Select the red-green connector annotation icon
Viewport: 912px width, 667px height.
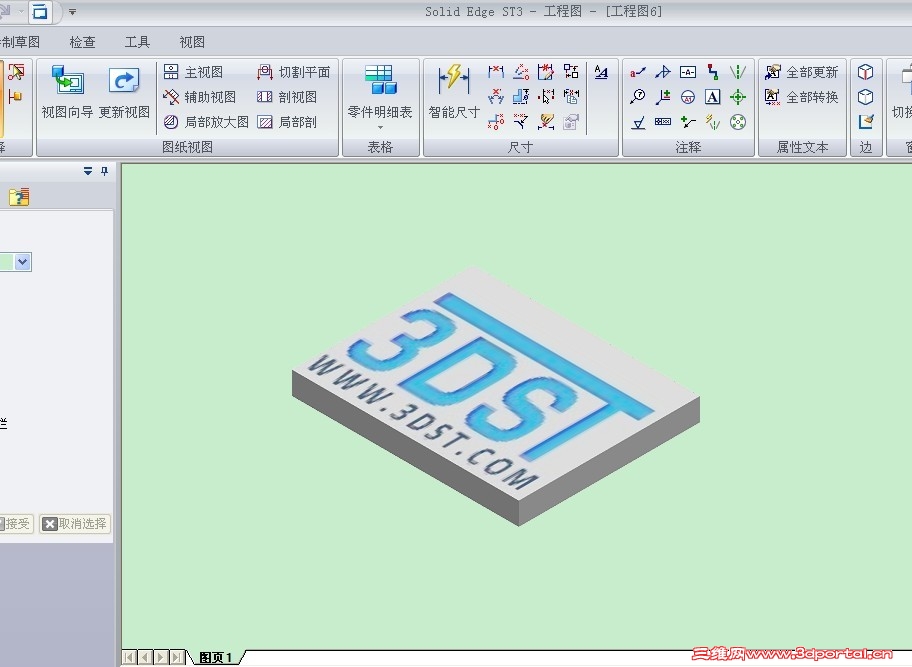click(x=712, y=72)
